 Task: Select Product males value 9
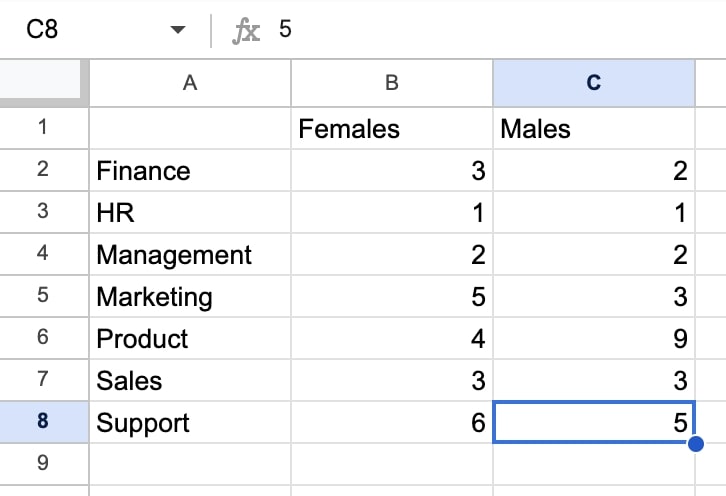(x=594, y=338)
